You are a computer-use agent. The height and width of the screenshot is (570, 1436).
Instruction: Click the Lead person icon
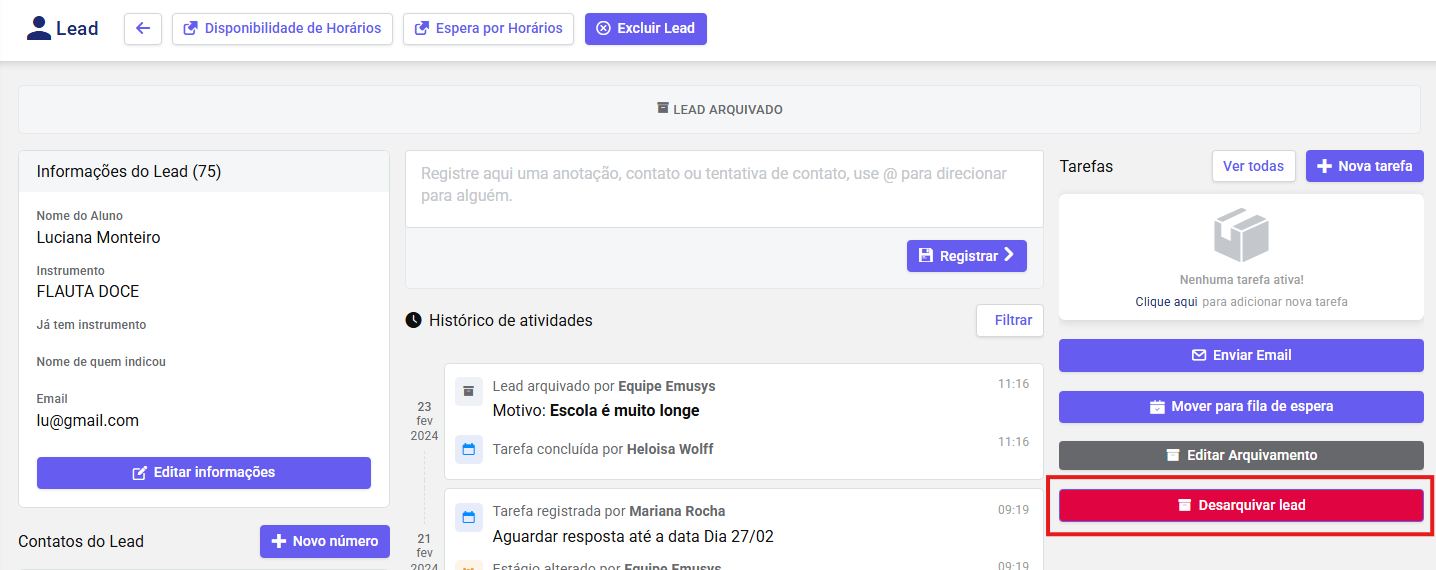(39, 28)
